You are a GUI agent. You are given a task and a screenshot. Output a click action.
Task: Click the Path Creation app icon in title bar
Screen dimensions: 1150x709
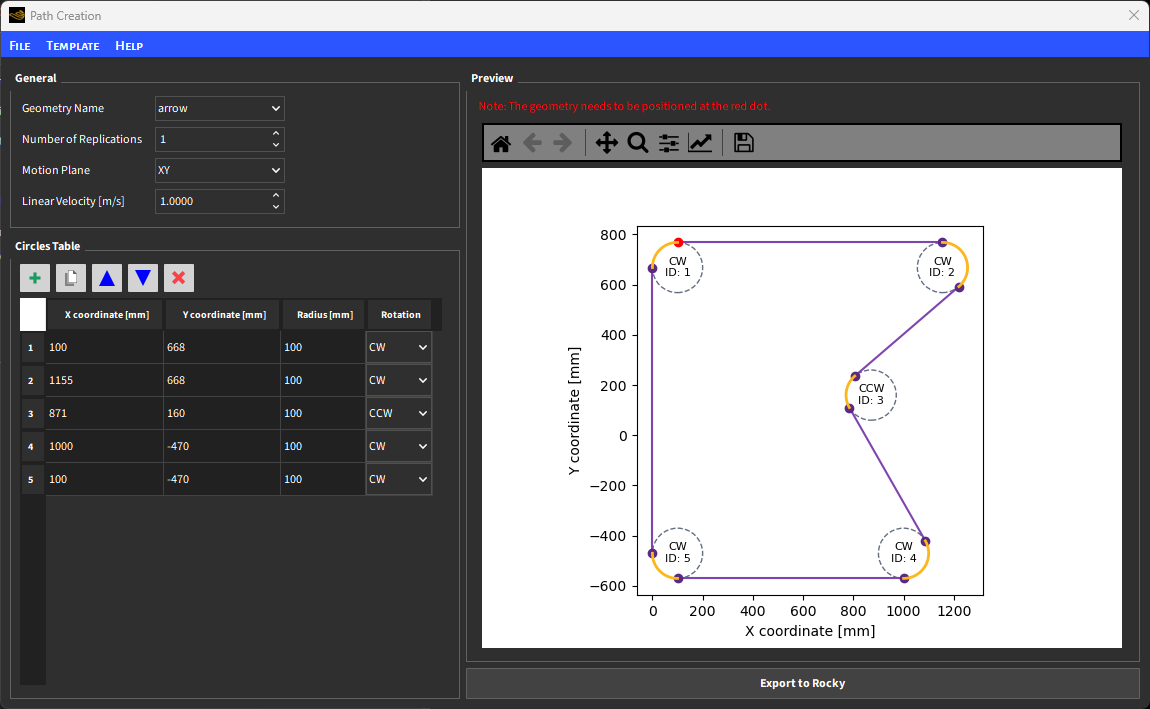pyautogui.click(x=16, y=15)
